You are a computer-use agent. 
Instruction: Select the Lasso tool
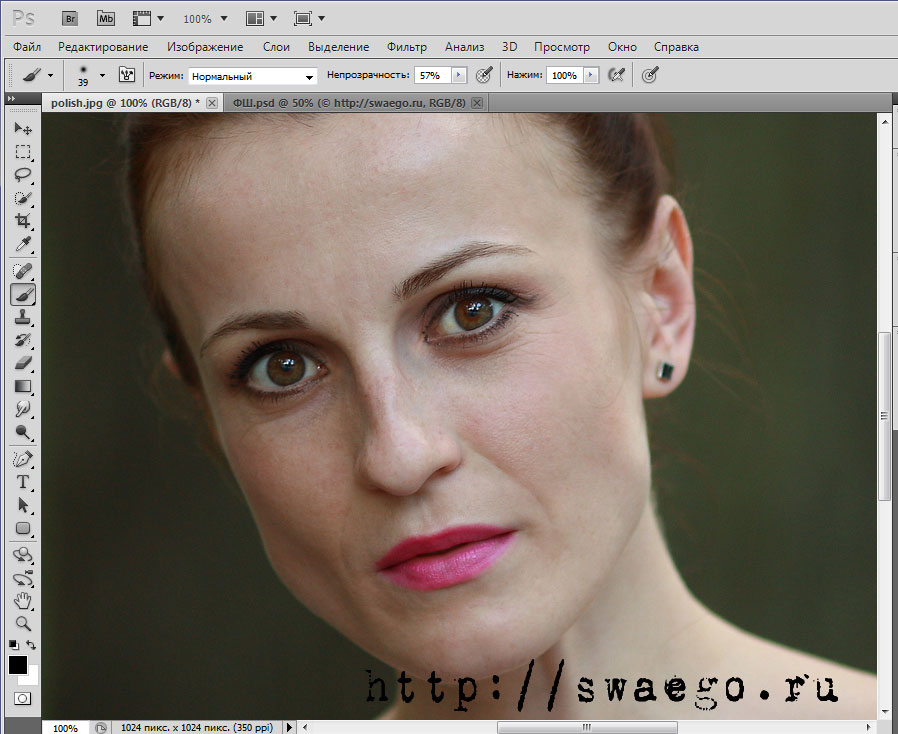click(x=22, y=174)
